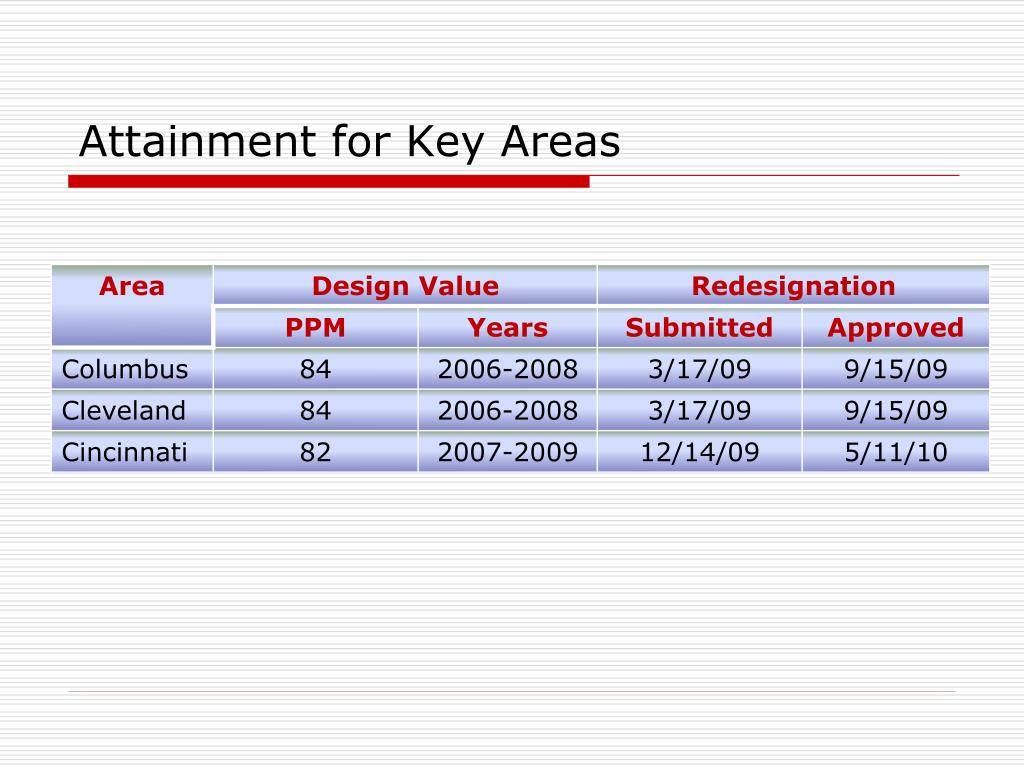Image resolution: width=1024 pixels, height=768 pixels.
Task: Click Cleveland approved date 9/15/09
Action: point(895,410)
